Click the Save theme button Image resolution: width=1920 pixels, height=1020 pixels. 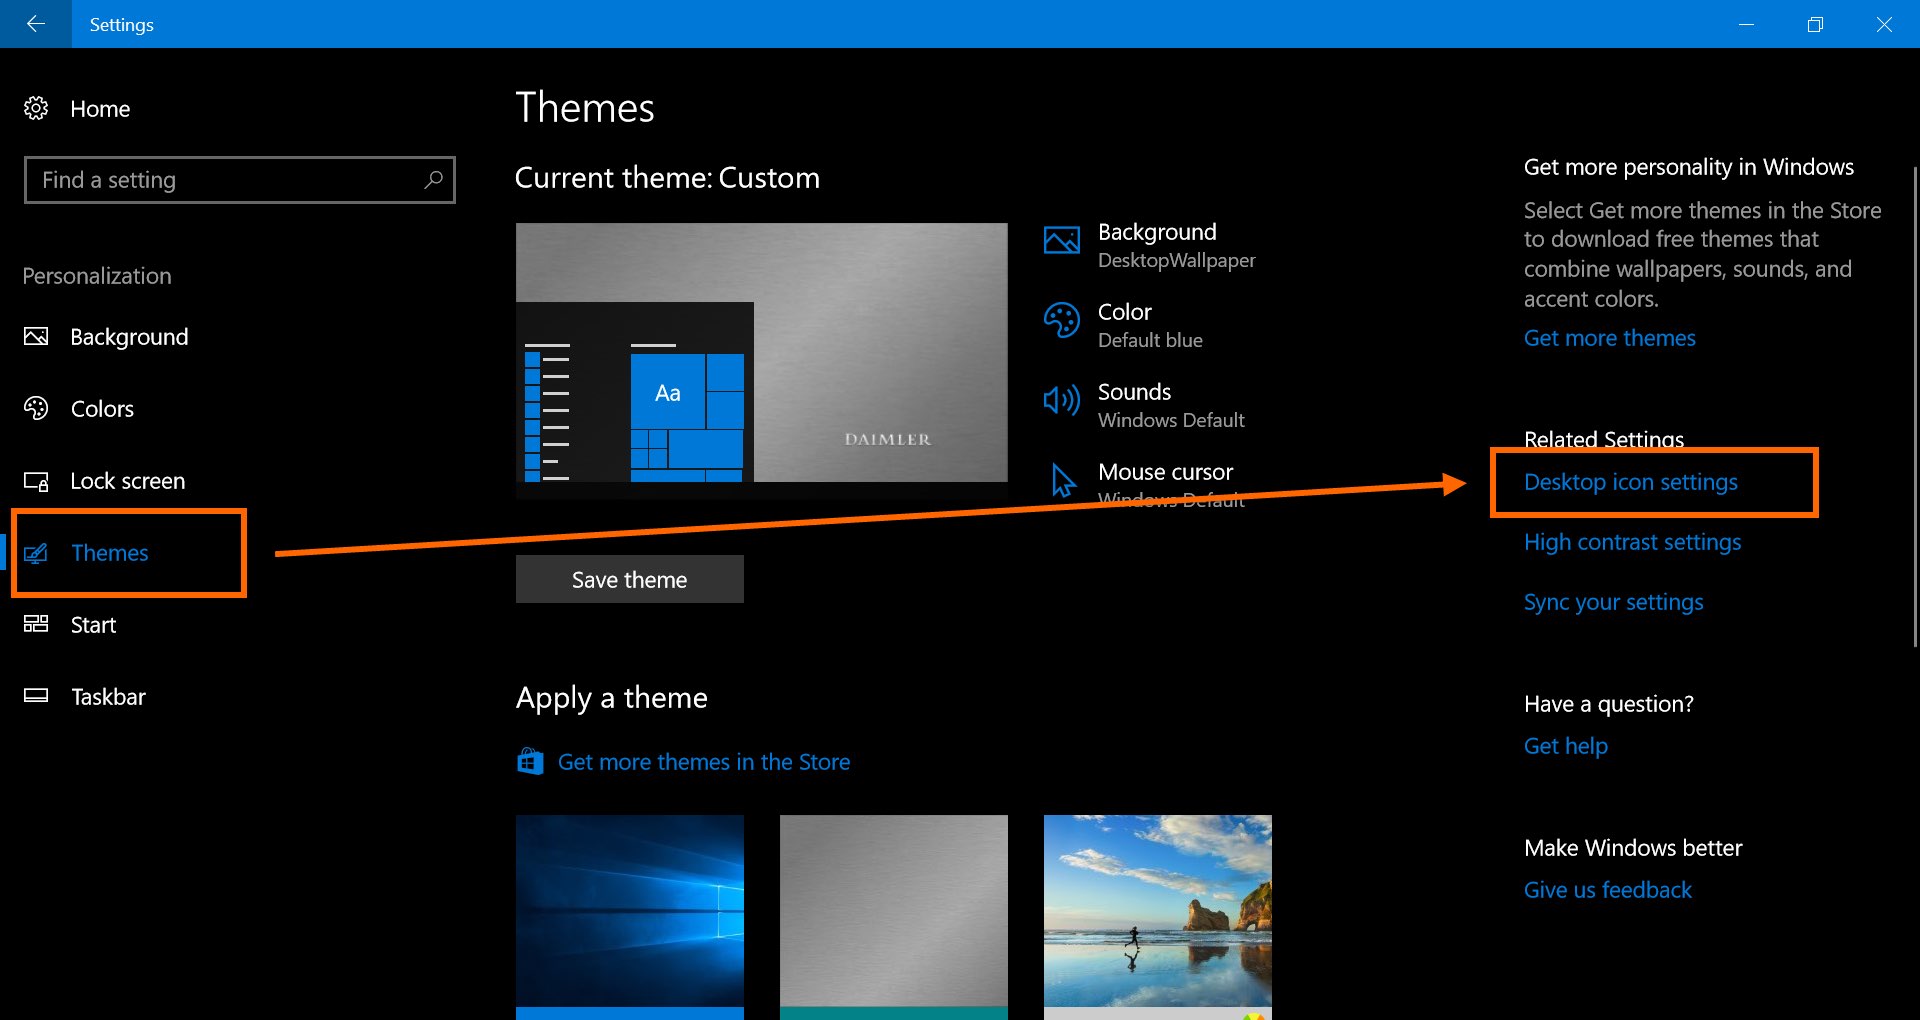click(628, 578)
